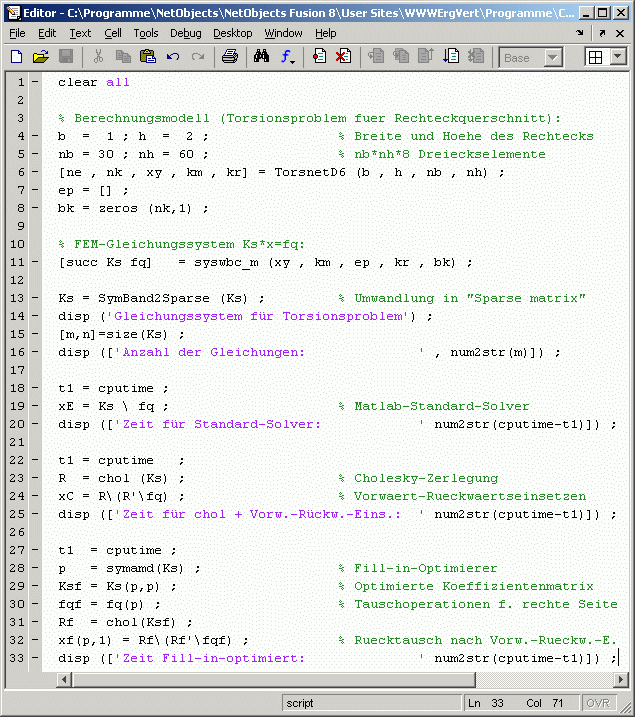Click the OVR overwrite indicator in status bar

[598, 703]
